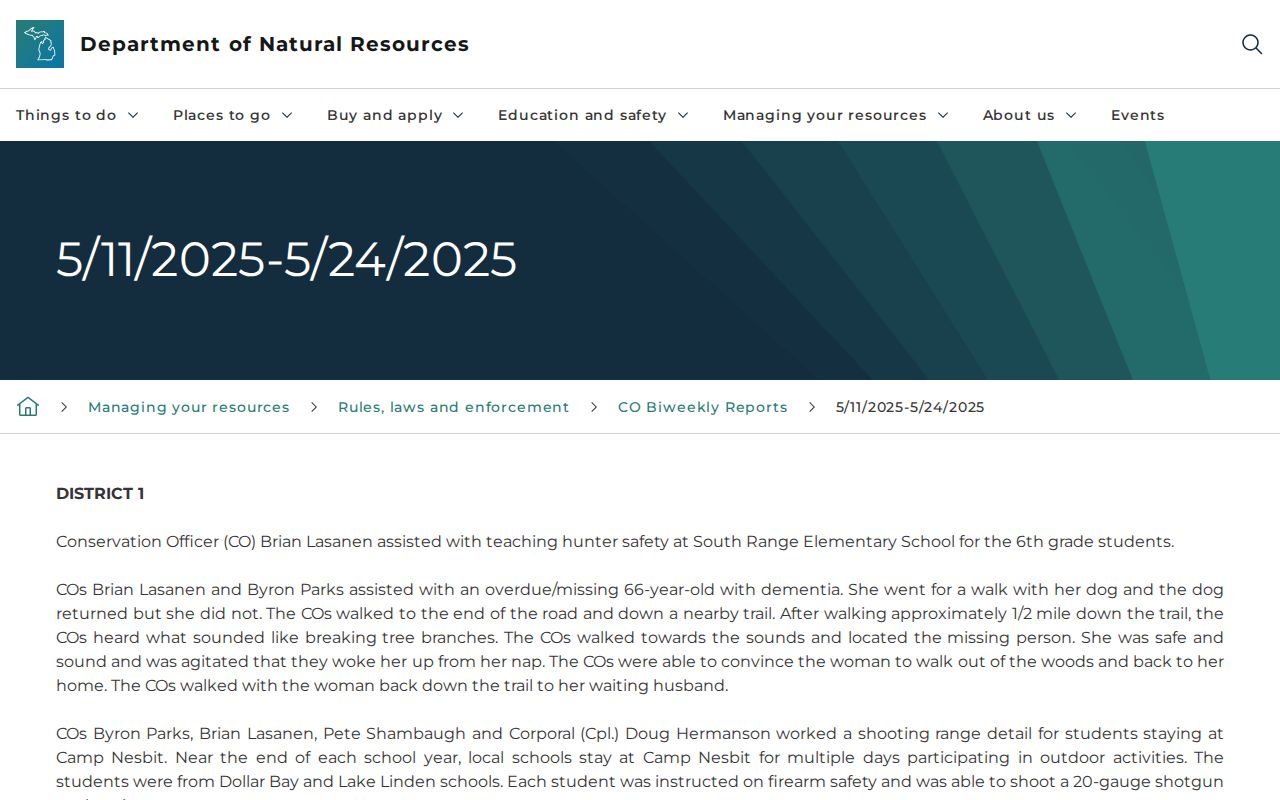Click current page breadcrumb 5/11/2025-5/24/2025
This screenshot has height=800, width=1280.
[x=910, y=407]
